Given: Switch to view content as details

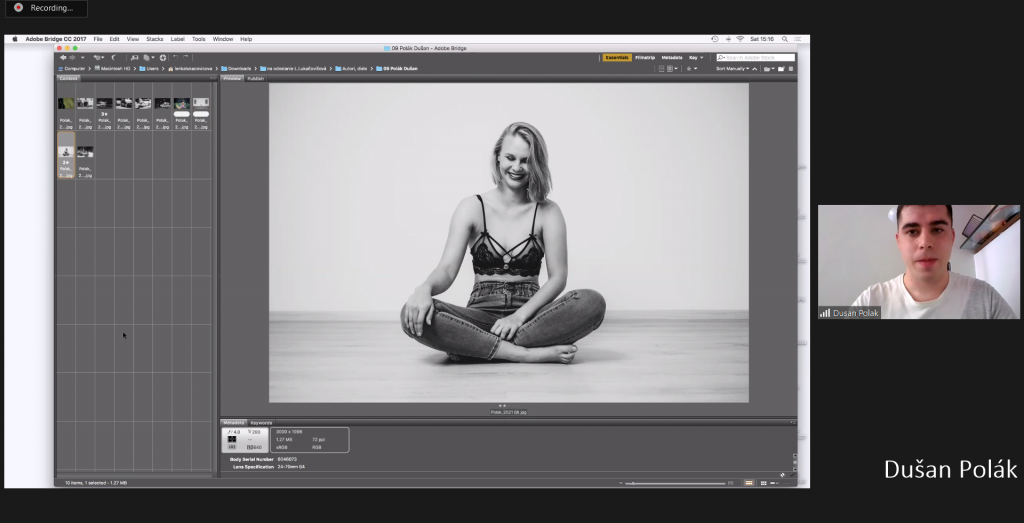Looking at the screenshot, I should [x=774, y=483].
